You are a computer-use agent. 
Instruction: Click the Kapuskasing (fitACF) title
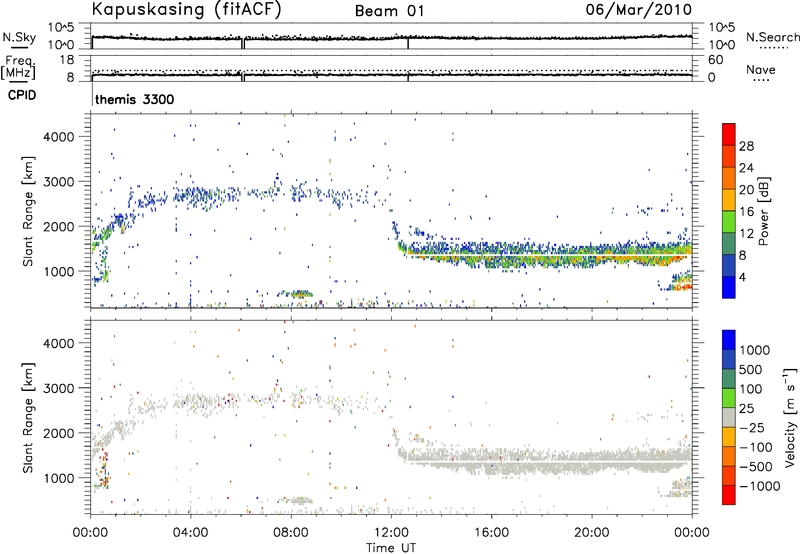186,9
